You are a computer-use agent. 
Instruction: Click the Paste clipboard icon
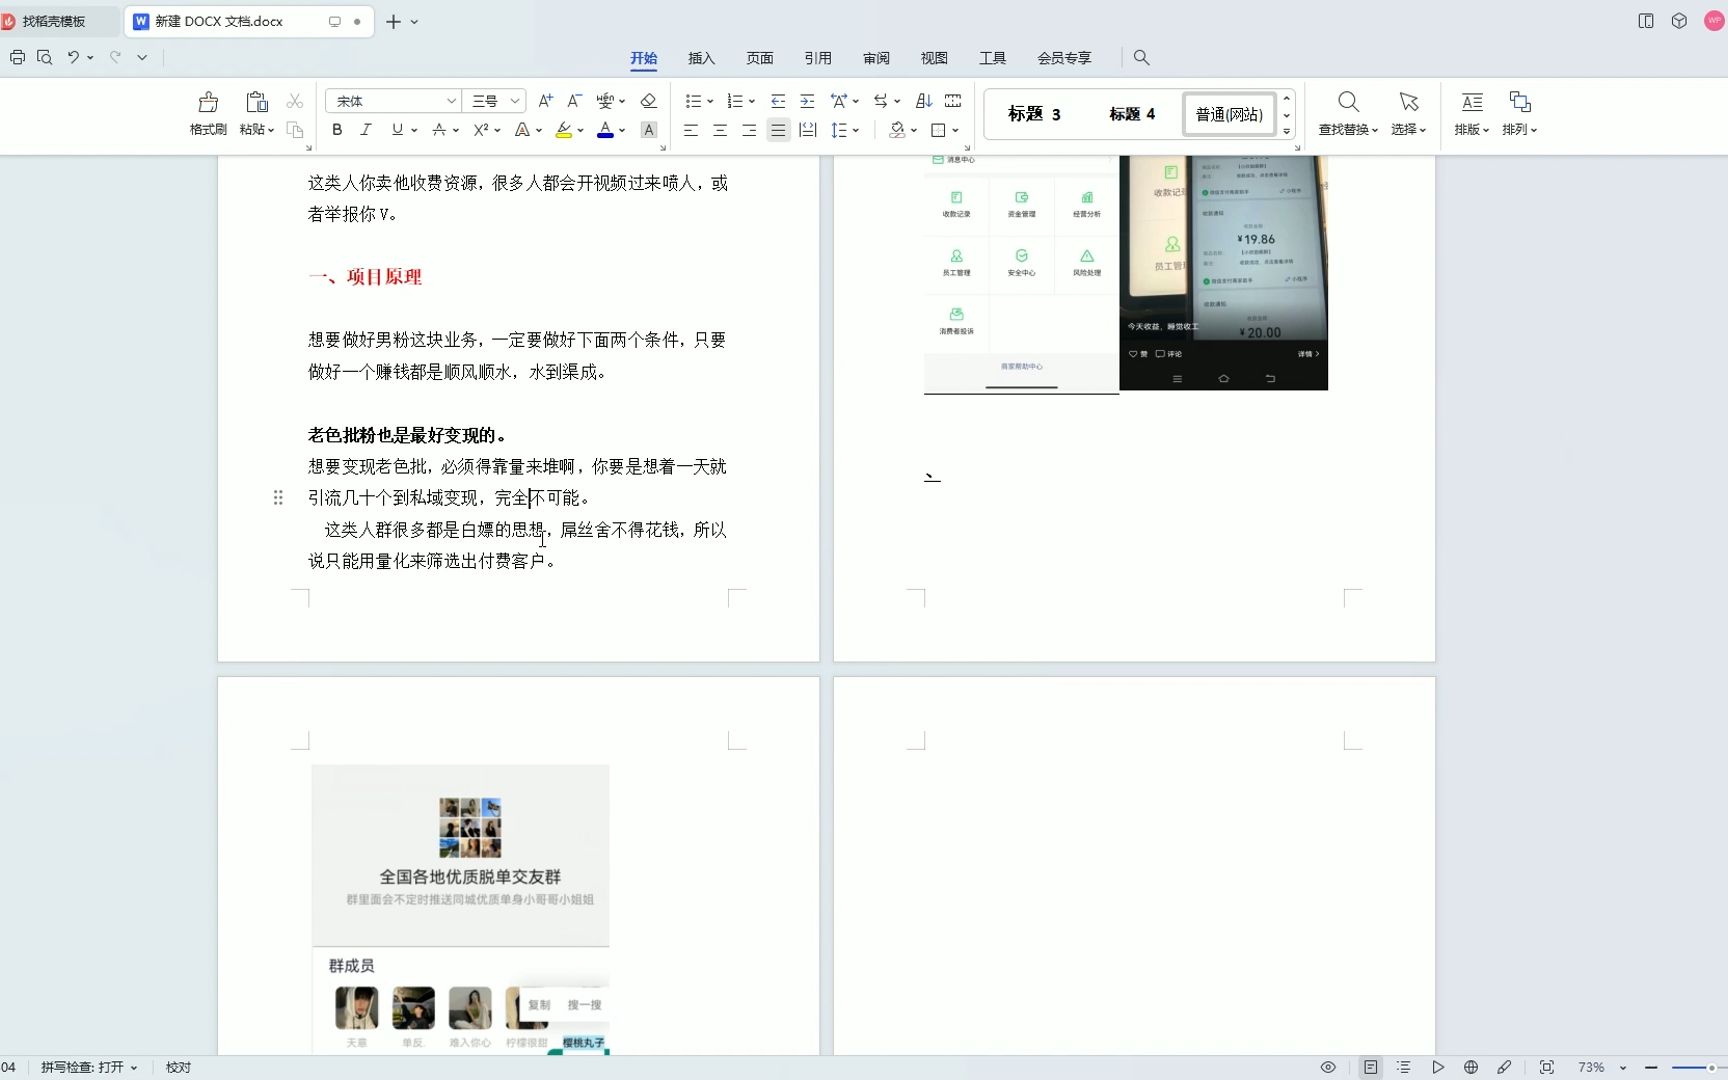click(x=256, y=102)
